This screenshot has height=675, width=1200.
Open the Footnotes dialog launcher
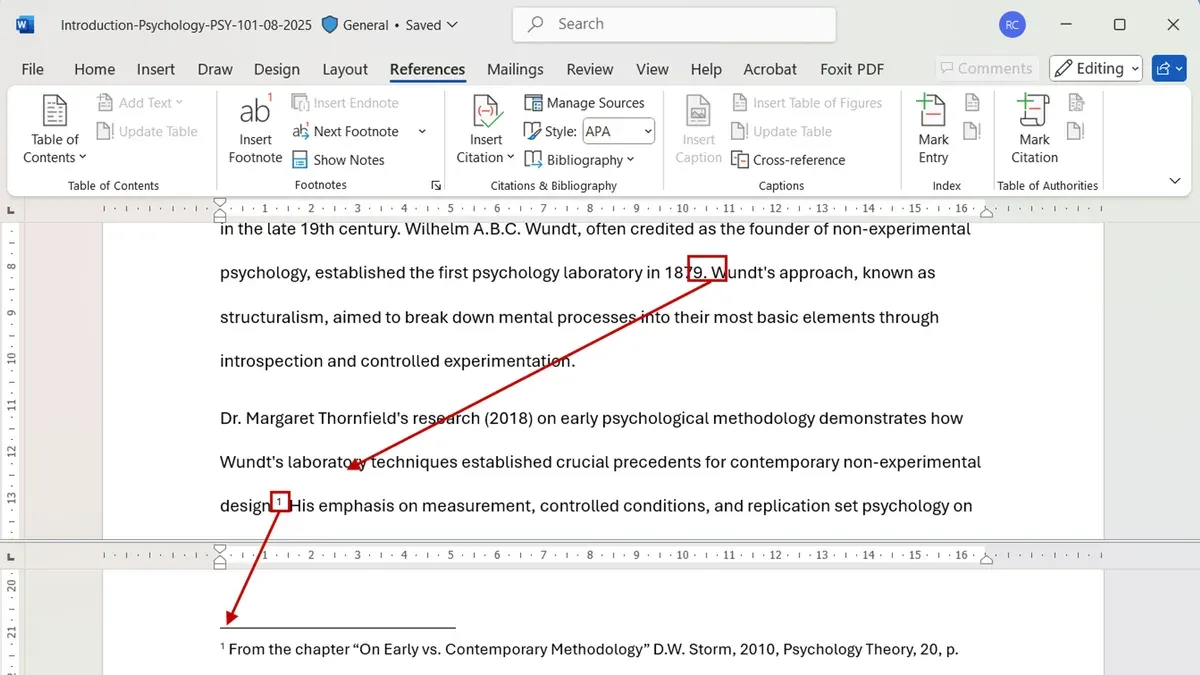(436, 186)
